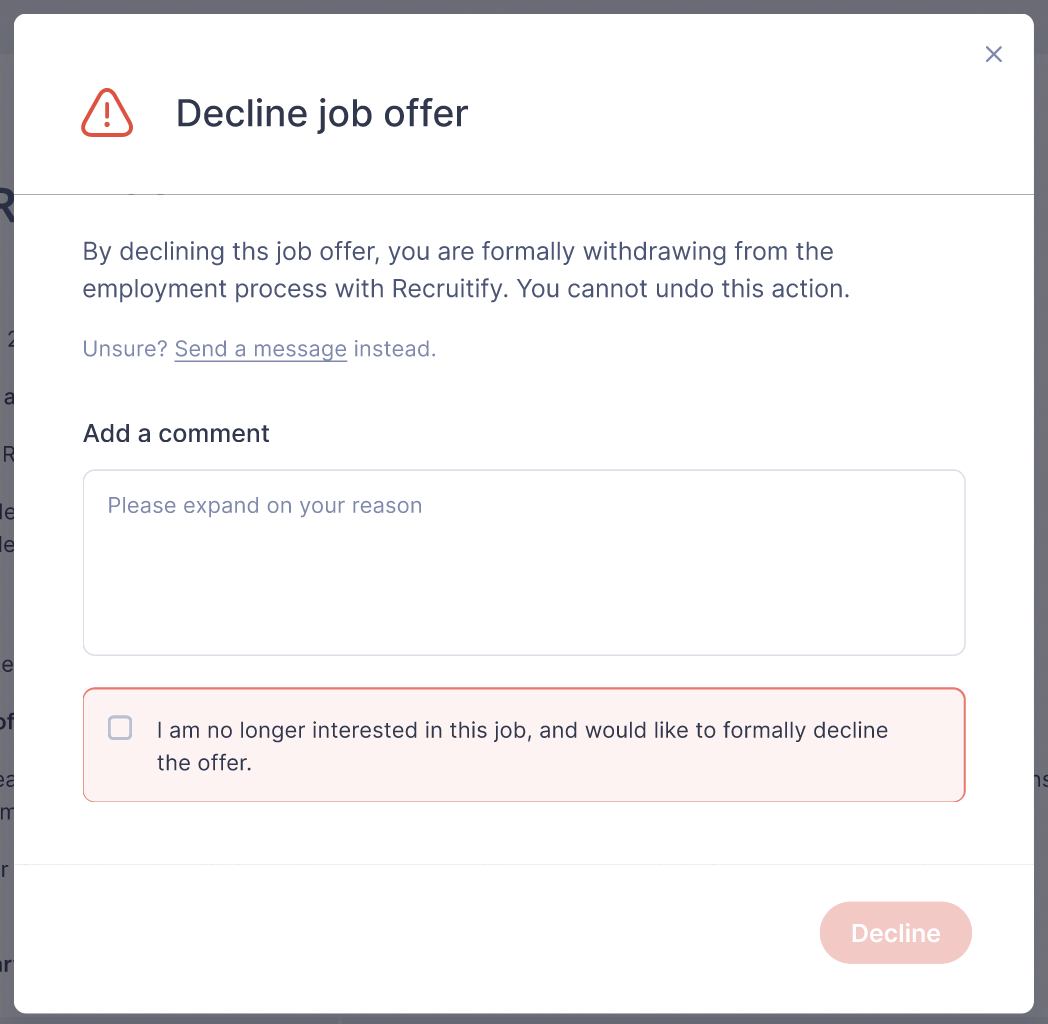
Task: Click the 'You cannot undo this action' sentence
Action: coord(683,289)
